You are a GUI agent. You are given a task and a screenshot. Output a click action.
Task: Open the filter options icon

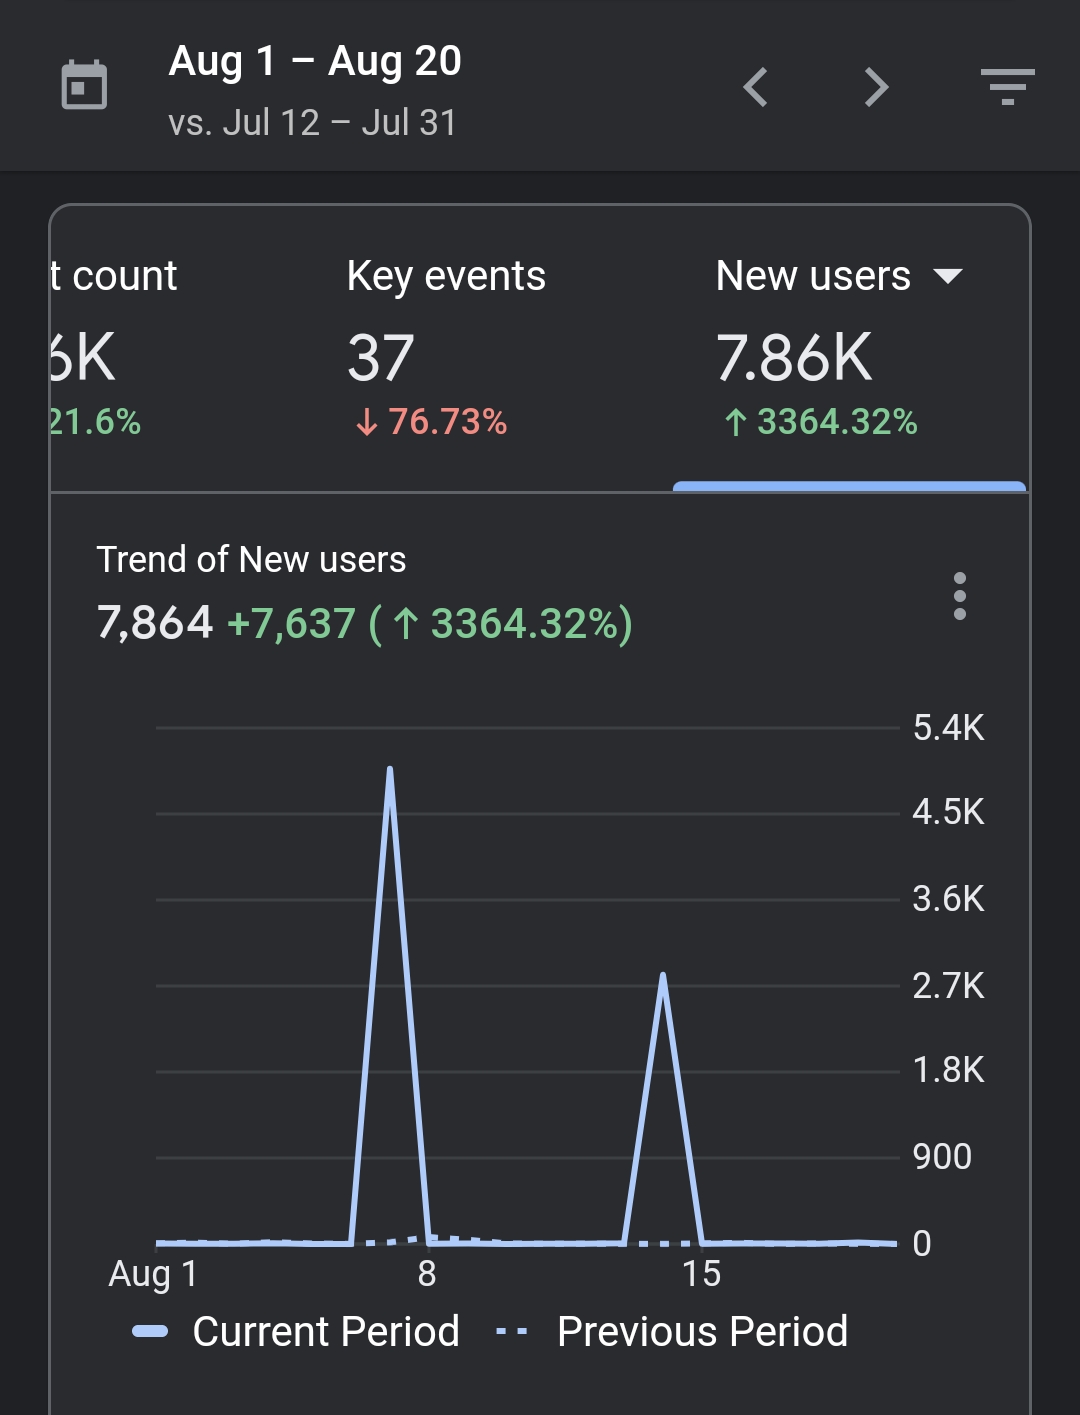pyautogui.click(x=1007, y=87)
